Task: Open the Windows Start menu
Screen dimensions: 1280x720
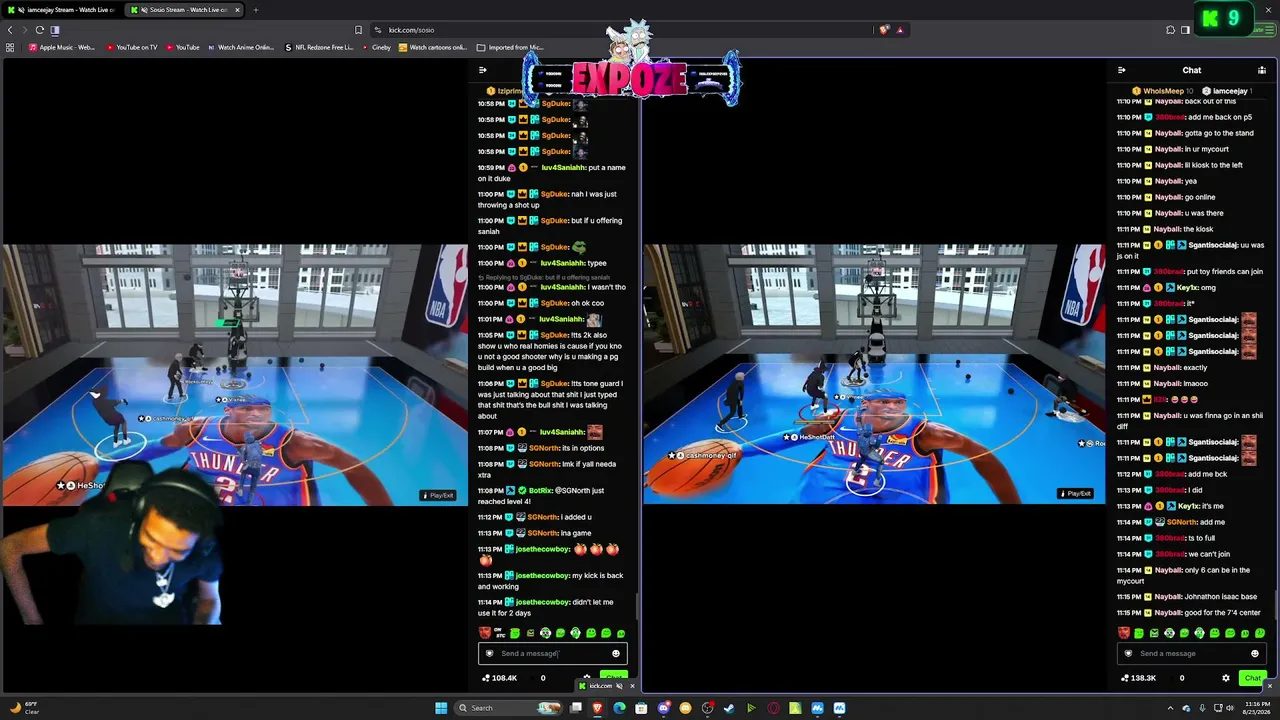Action: click(440, 708)
